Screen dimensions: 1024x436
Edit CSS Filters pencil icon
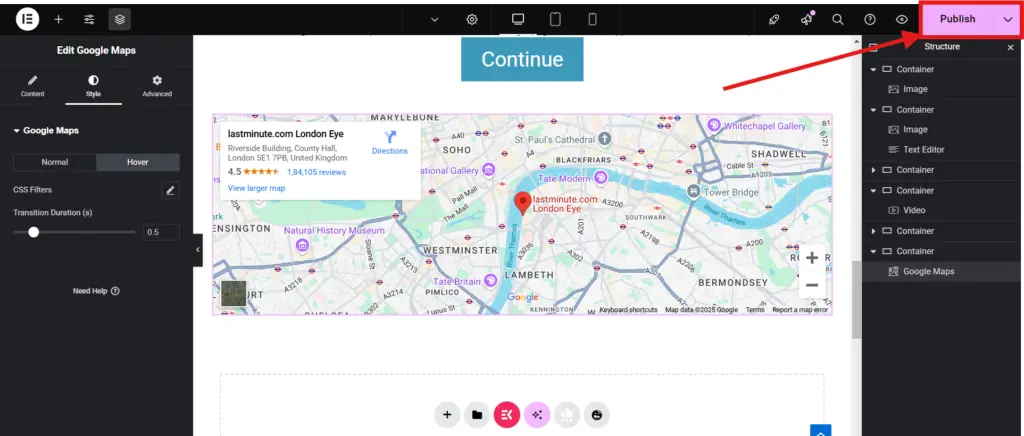170,190
